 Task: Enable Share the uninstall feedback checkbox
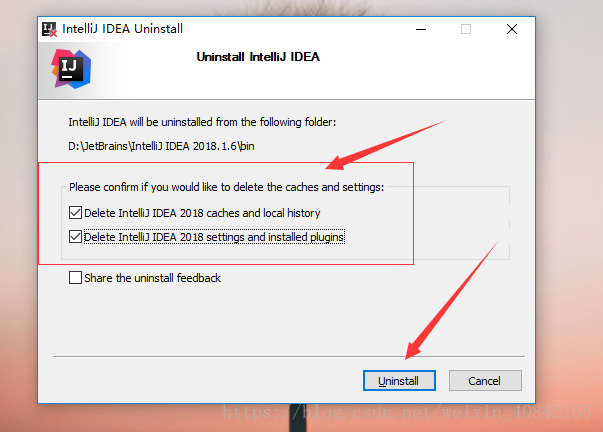point(75,278)
